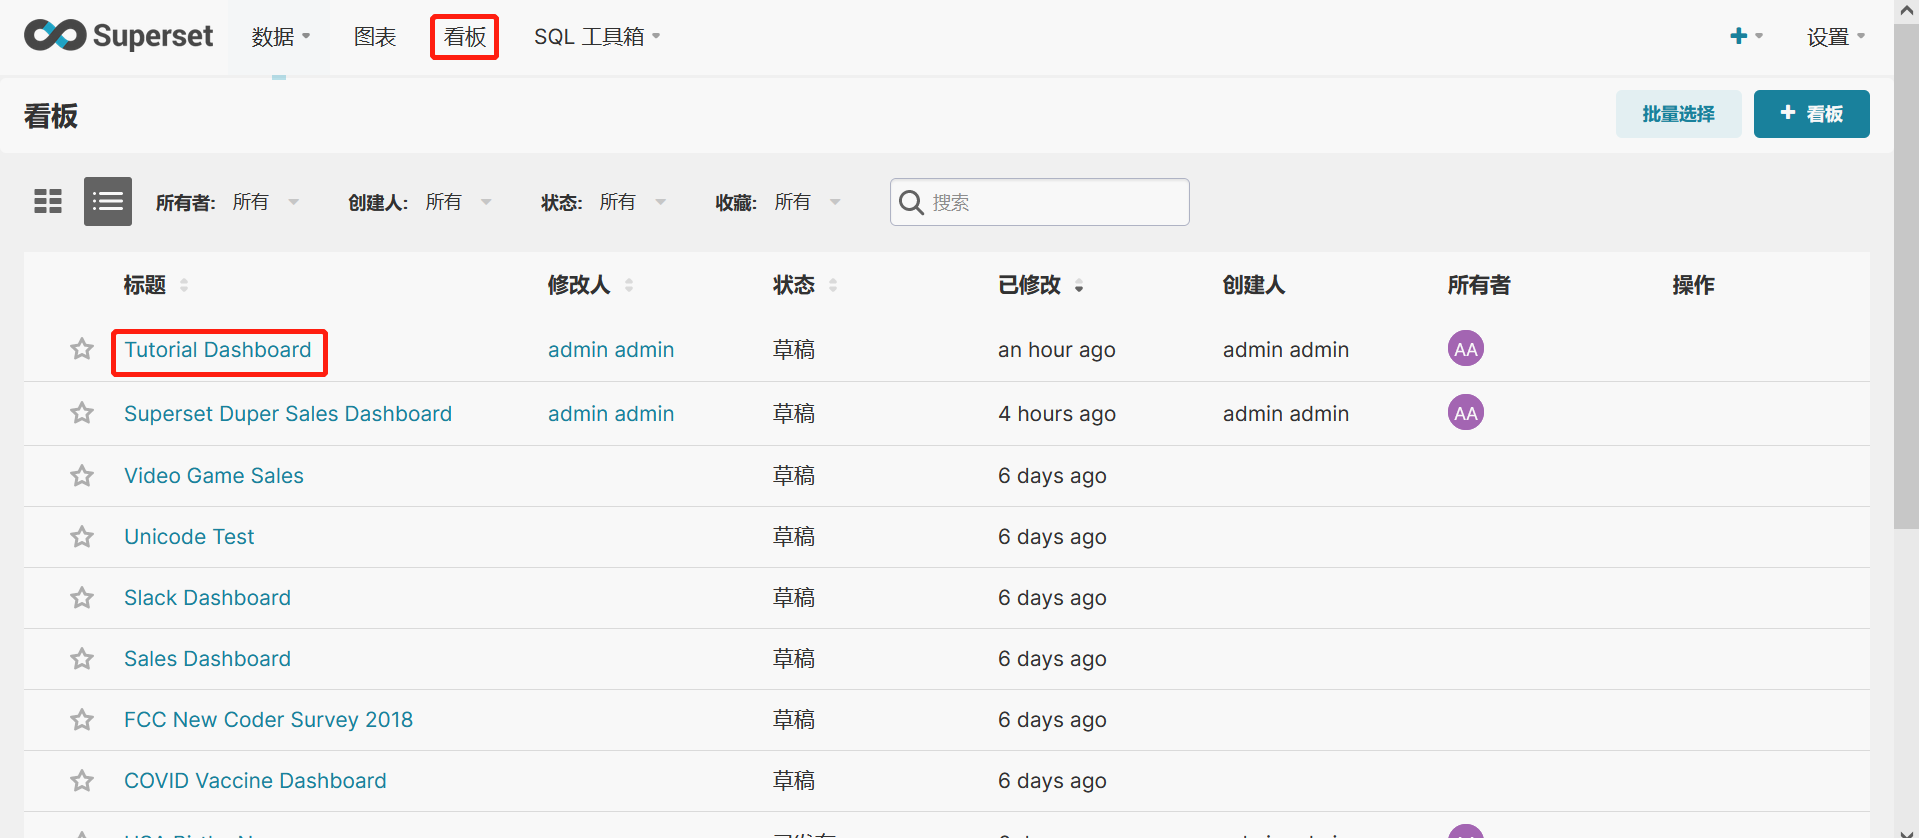This screenshot has width=1919, height=838.
Task: Star the Slack Dashboard row
Action: [x=82, y=598]
